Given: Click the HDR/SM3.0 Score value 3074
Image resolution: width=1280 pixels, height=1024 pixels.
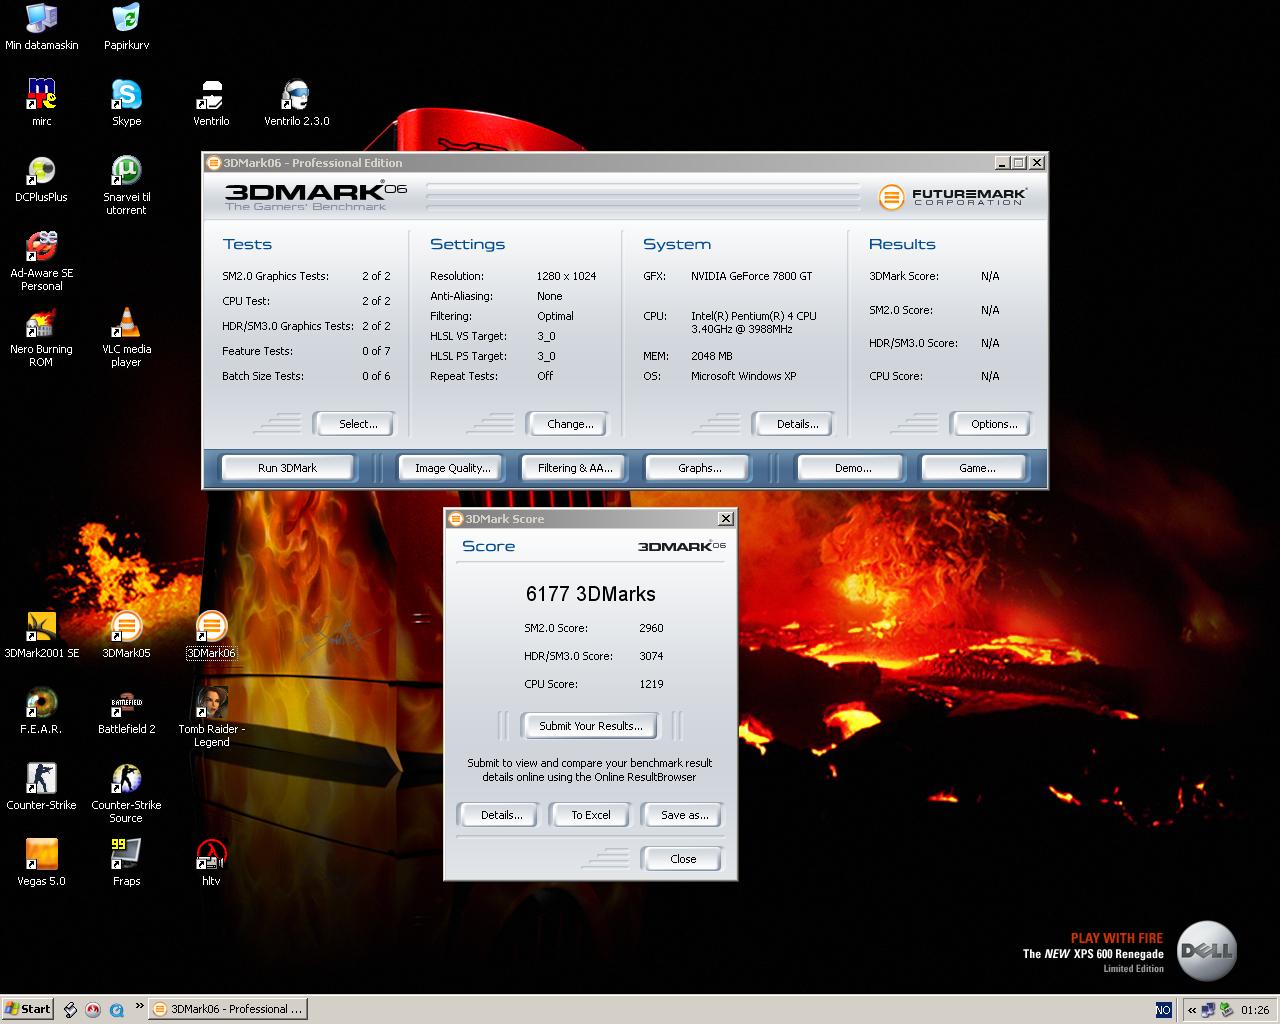Looking at the screenshot, I should (651, 656).
